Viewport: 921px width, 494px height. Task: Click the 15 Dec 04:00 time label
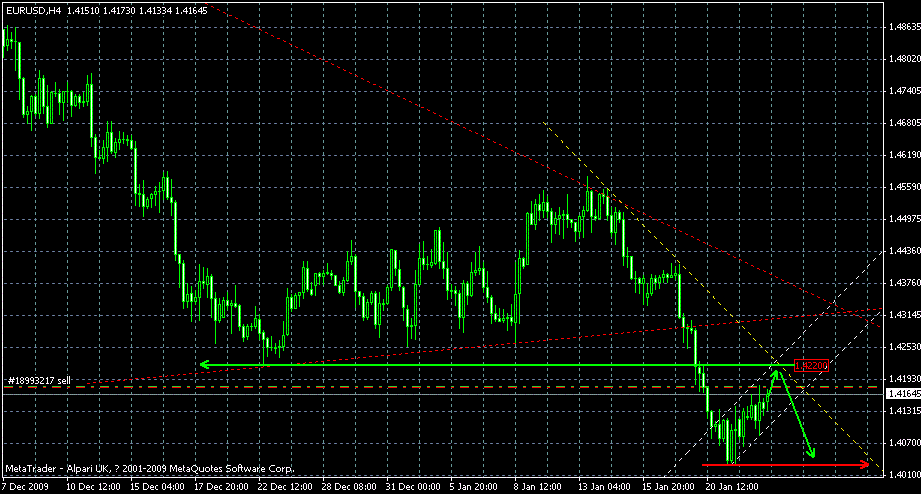[x=157, y=487]
